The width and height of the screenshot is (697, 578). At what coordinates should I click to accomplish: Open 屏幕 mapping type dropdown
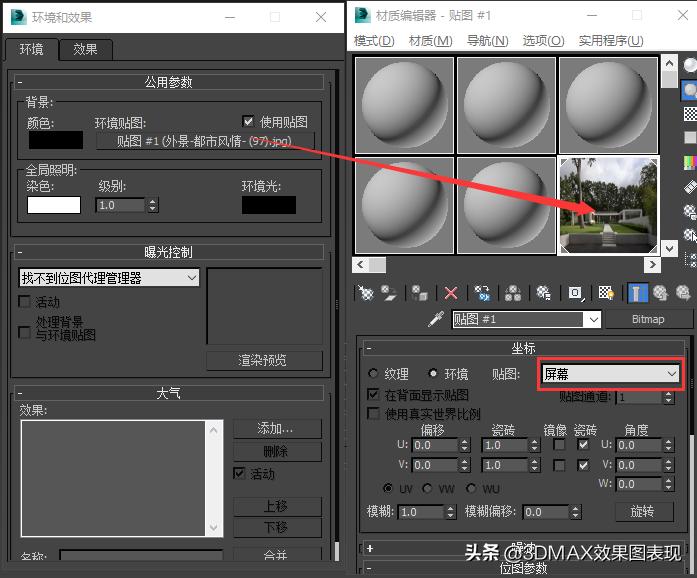pyautogui.click(x=610, y=374)
